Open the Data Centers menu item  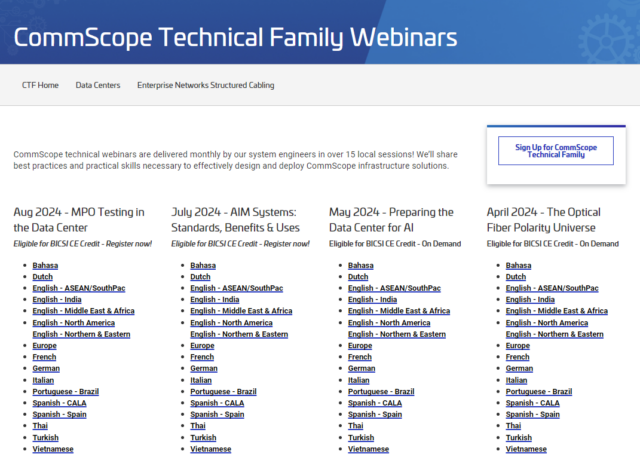click(x=98, y=85)
